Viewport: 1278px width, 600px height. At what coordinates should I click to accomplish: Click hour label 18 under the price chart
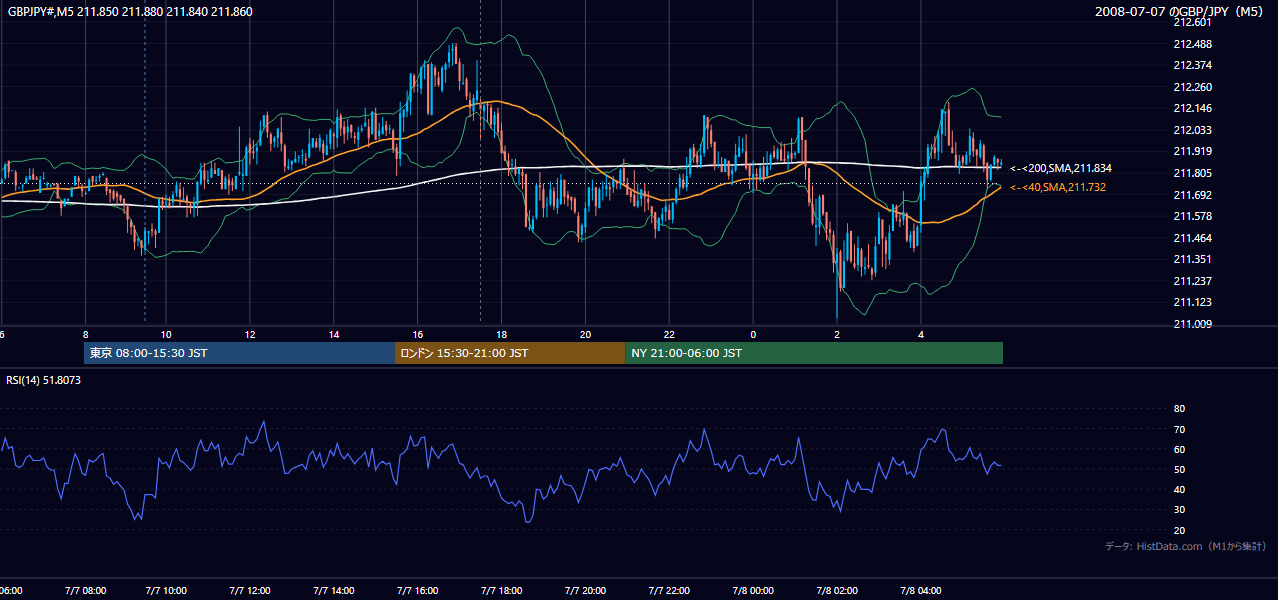(x=502, y=334)
